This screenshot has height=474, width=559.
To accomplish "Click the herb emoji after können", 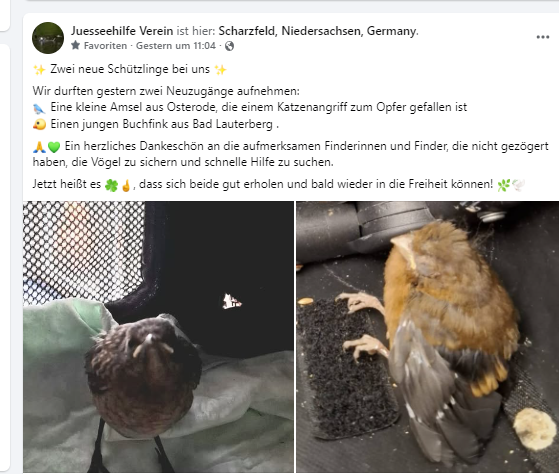I will (504, 185).
